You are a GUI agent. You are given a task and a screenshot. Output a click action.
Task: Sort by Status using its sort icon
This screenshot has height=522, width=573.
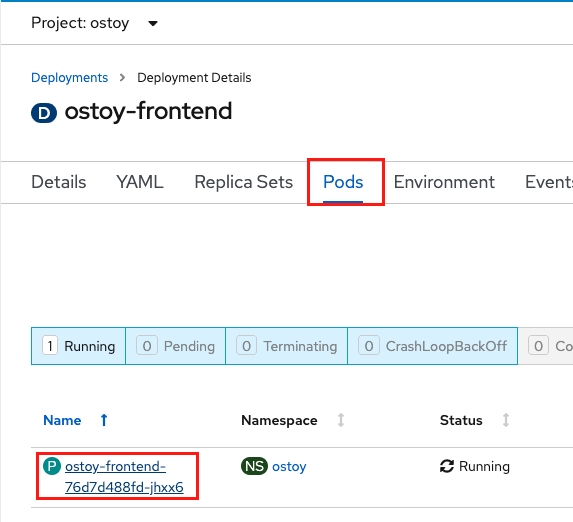tap(506, 420)
